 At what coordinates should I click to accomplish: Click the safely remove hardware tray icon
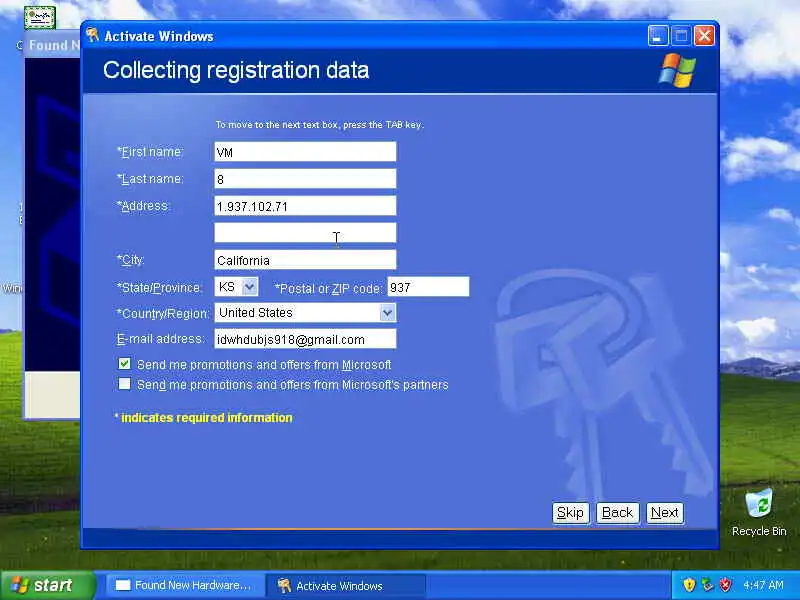click(707, 585)
